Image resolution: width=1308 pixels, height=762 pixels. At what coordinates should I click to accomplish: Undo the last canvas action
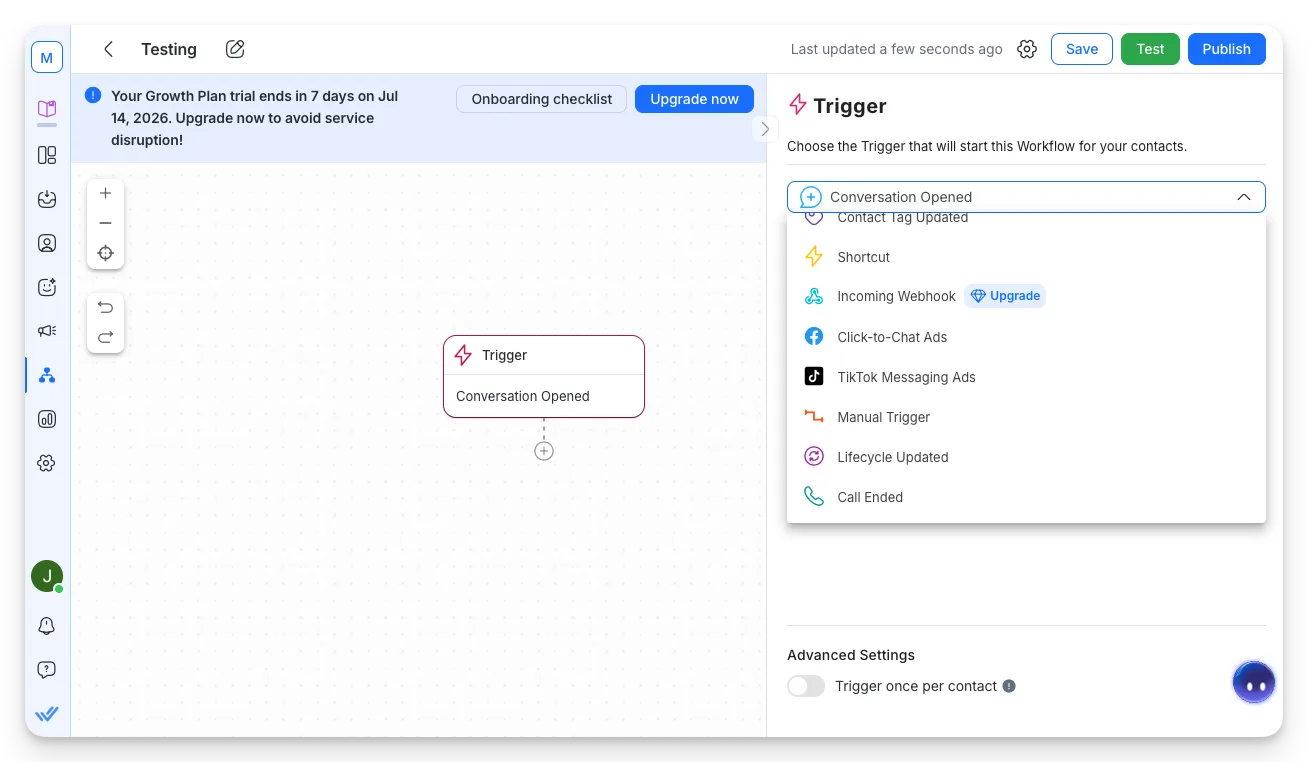(x=106, y=307)
